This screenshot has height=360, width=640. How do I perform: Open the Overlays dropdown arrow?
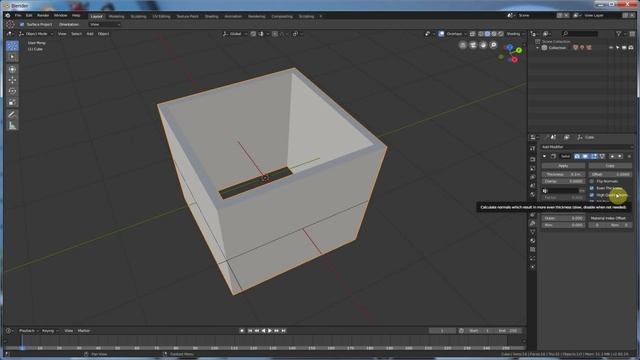click(x=465, y=34)
